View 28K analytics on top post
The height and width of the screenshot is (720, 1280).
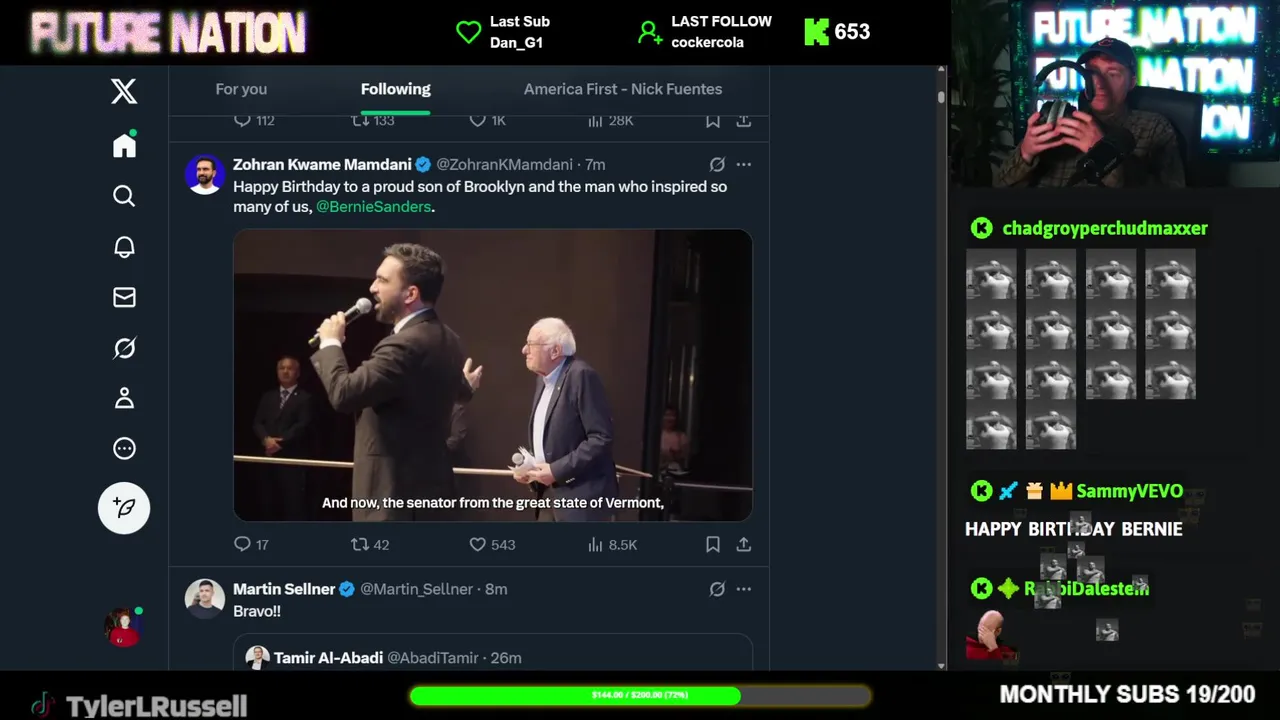coord(610,120)
